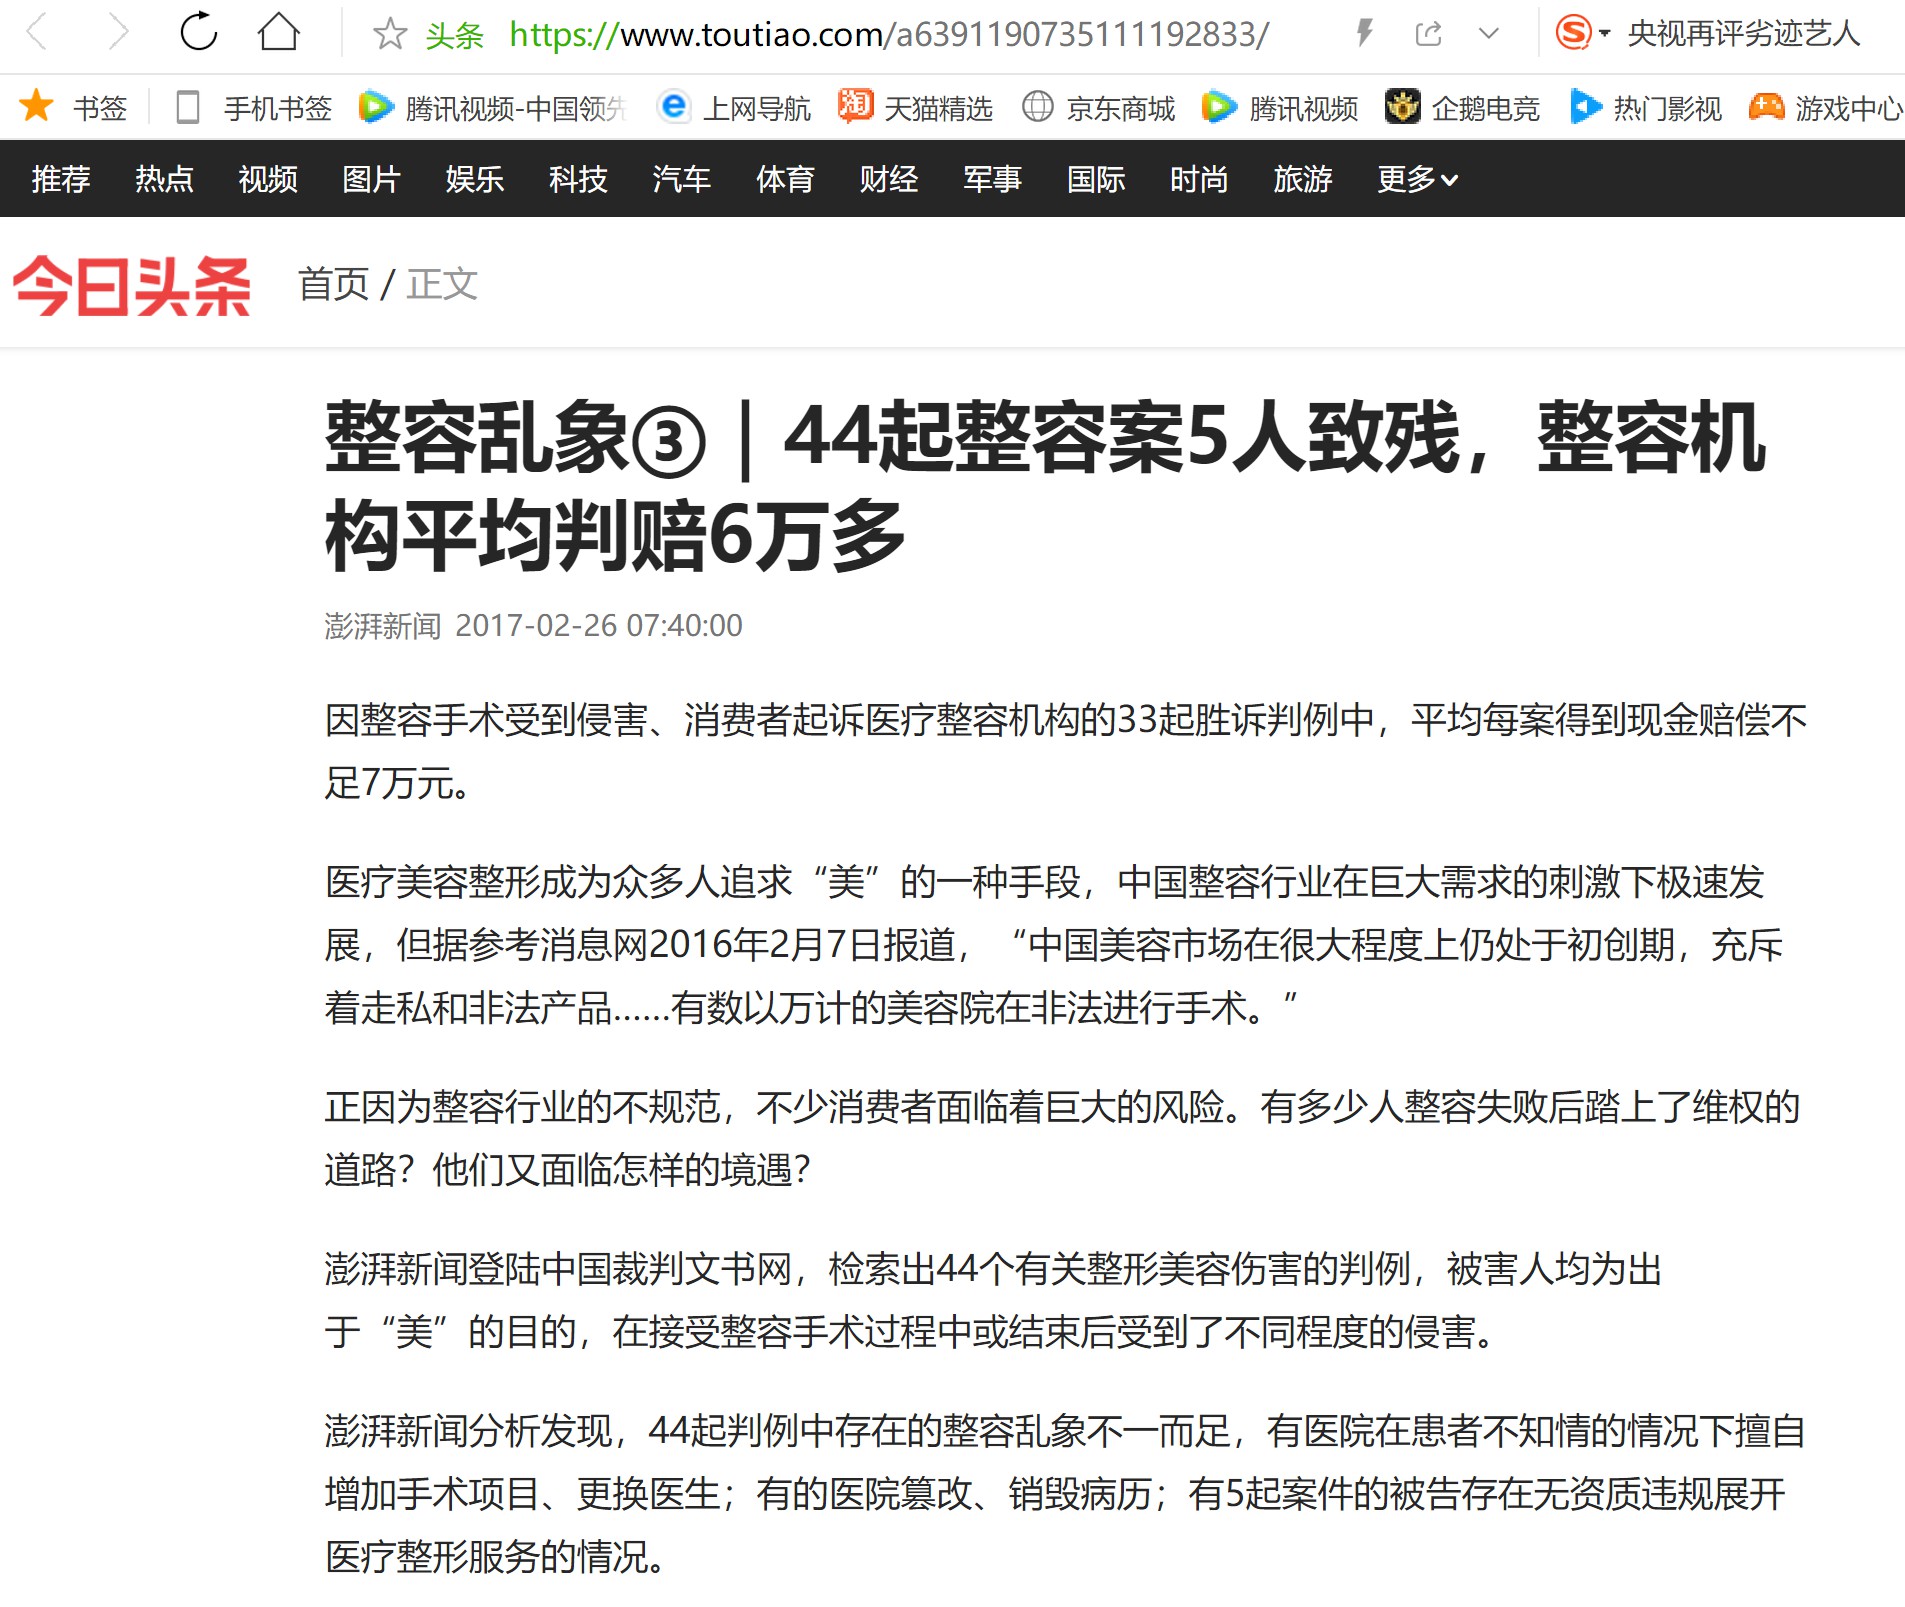Select the 旅游 navigation tab
The height and width of the screenshot is (1607, 1905).
1303,179
